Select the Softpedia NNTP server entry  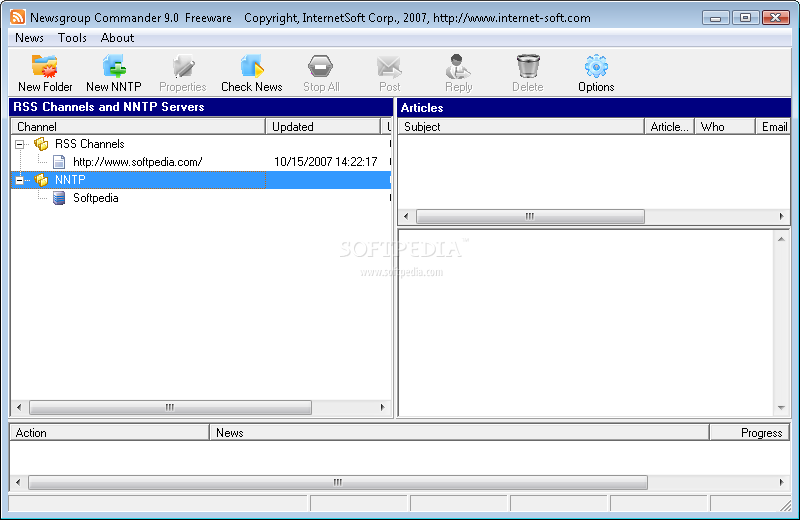tap(95, 198)
